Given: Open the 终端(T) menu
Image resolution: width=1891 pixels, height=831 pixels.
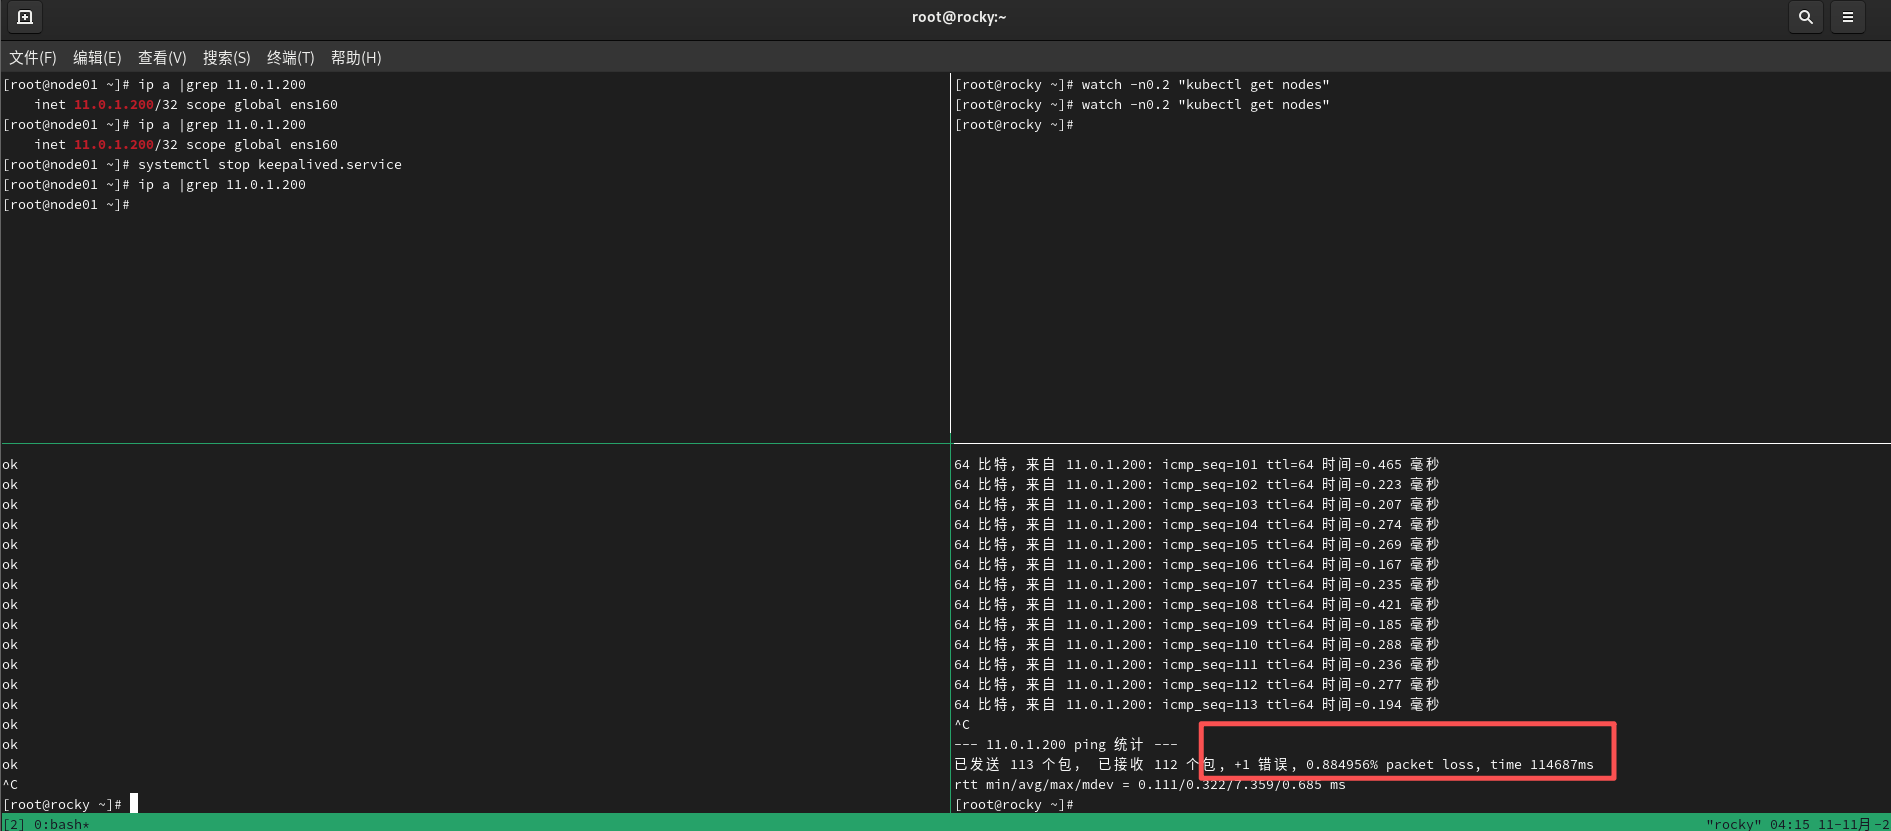Looking at the screenshot, I should pos(290,58).
